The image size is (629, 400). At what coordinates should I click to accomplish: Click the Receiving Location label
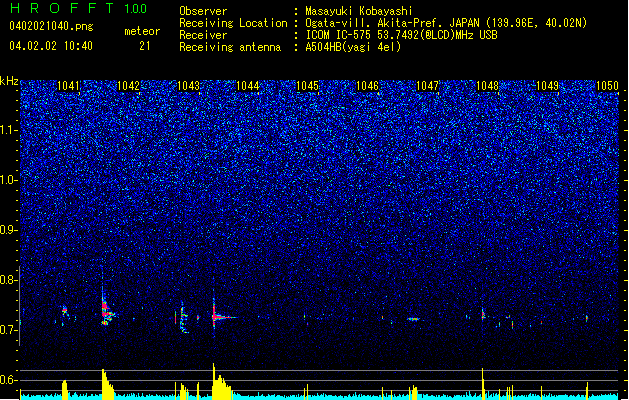coord(233,23)
